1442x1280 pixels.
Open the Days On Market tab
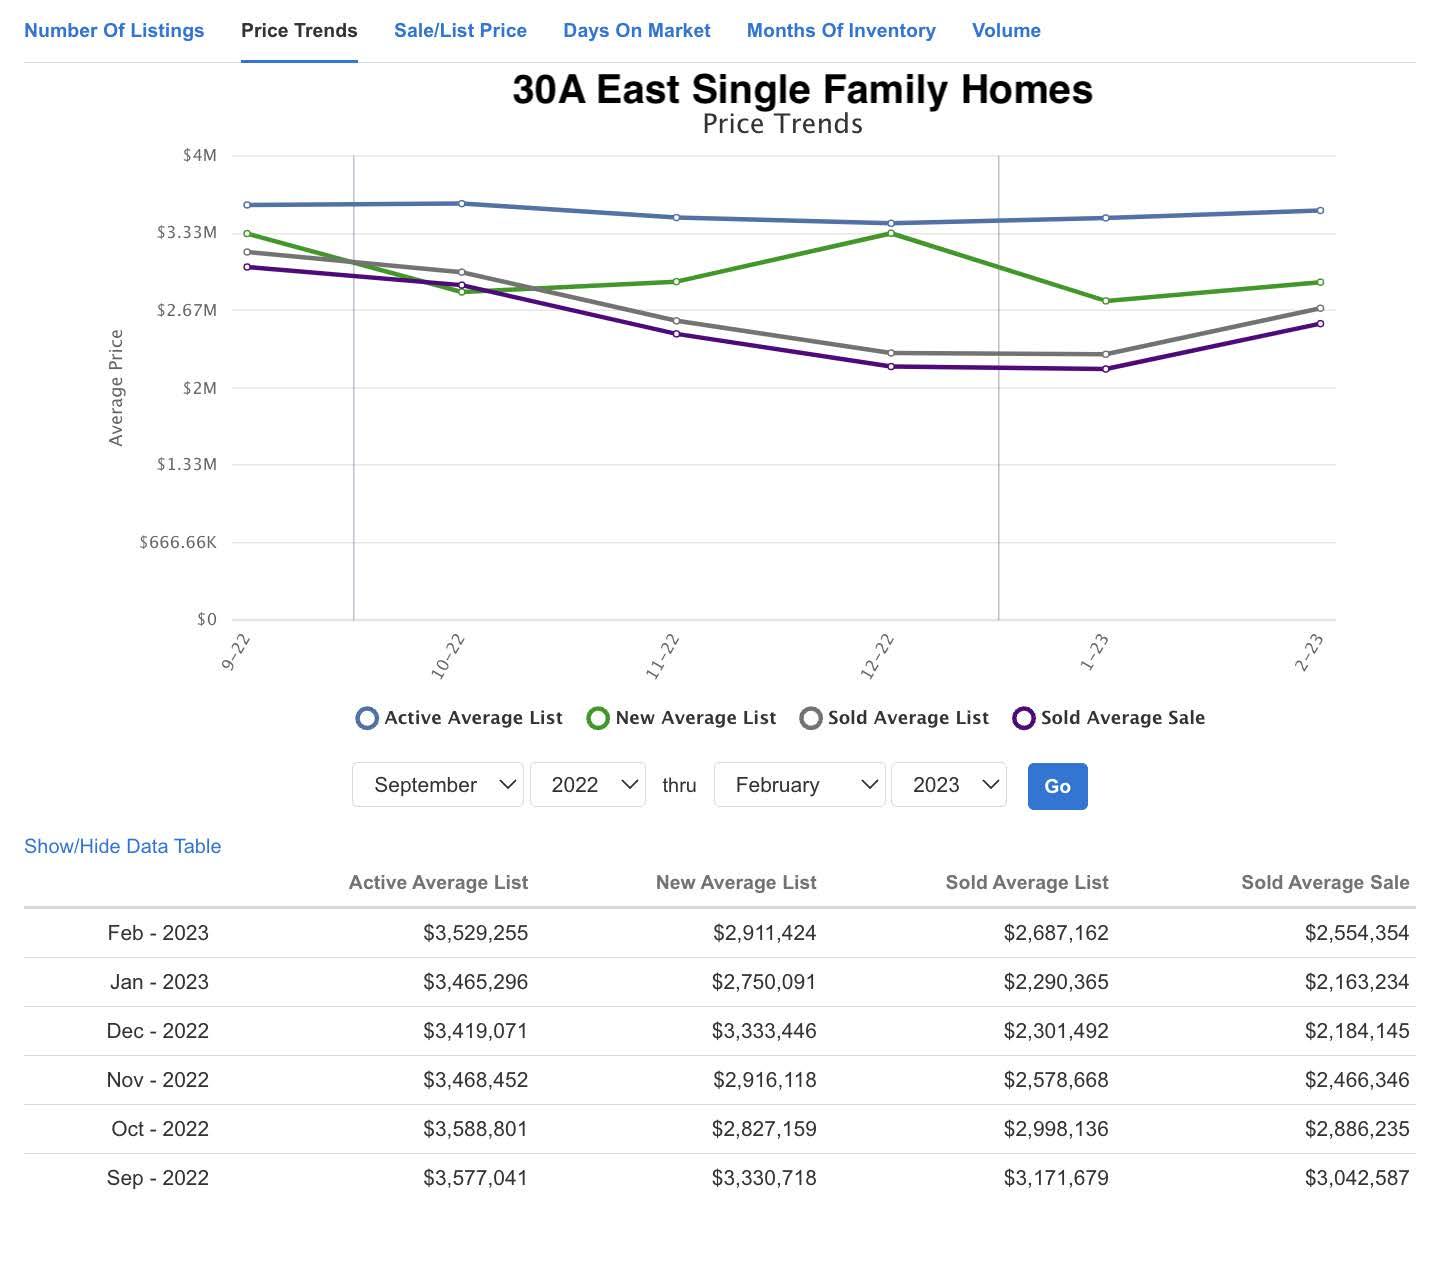637,31
